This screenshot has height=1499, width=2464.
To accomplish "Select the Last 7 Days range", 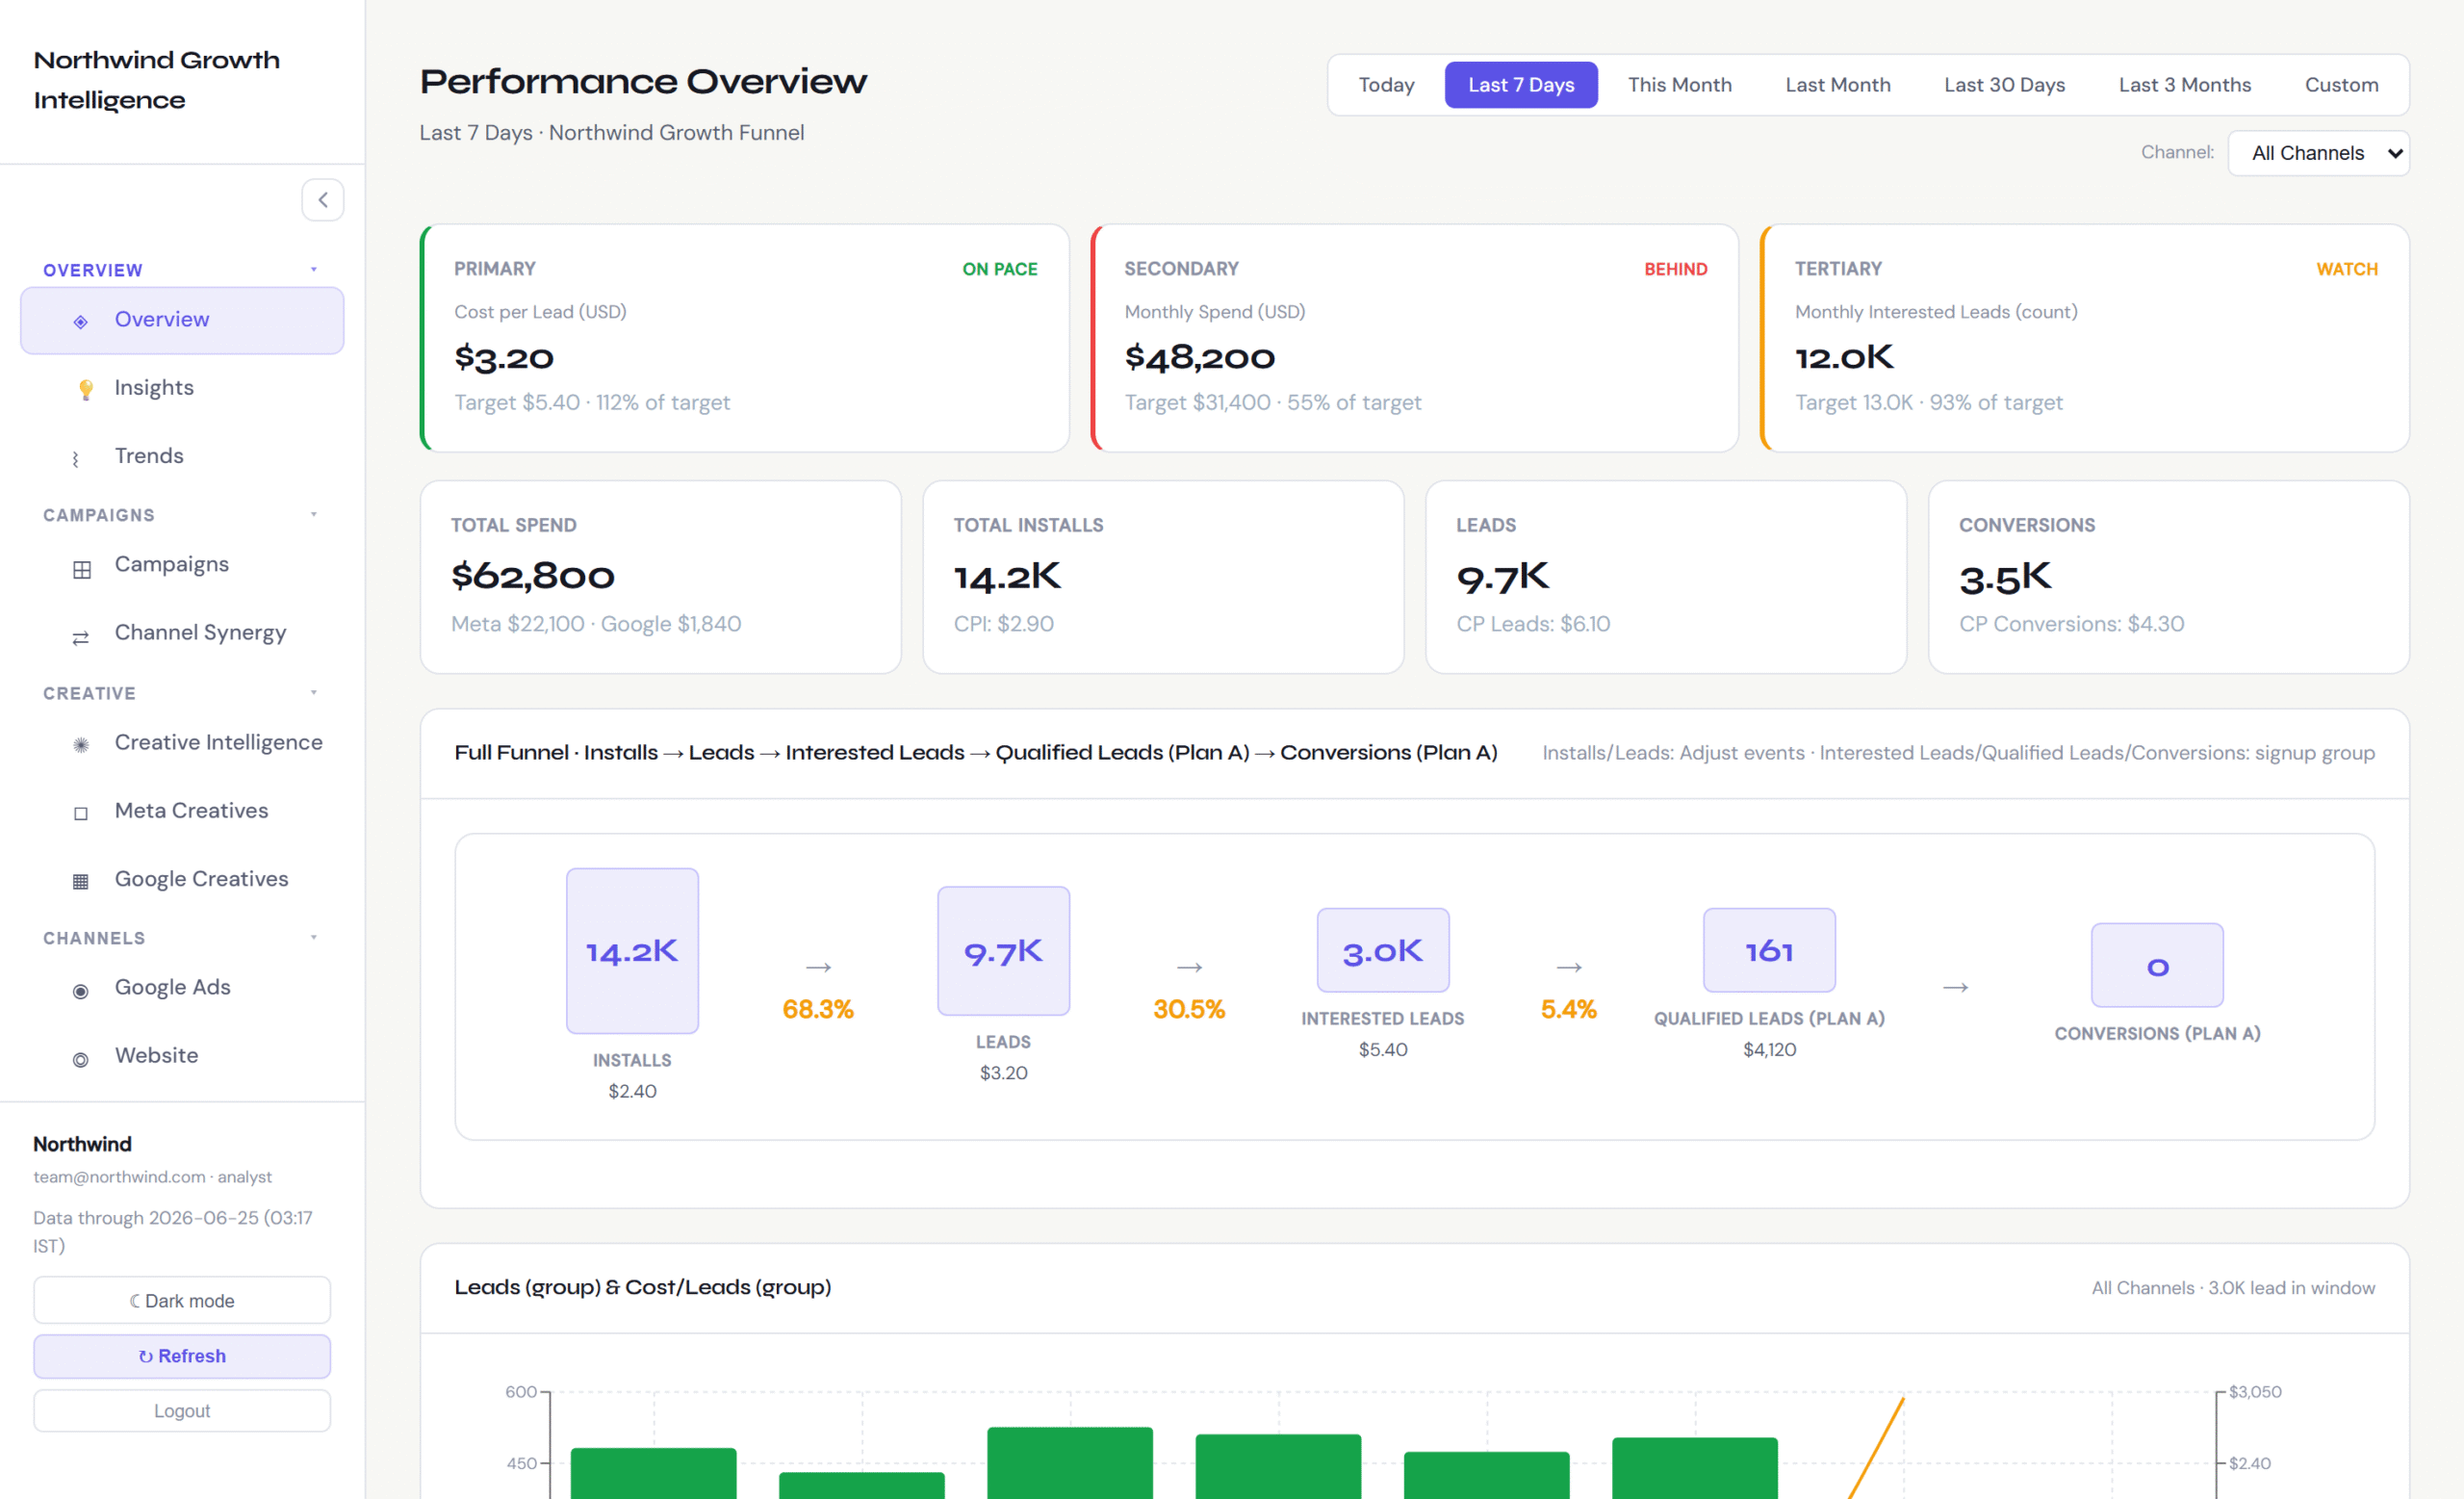I will click(1521, 85).
